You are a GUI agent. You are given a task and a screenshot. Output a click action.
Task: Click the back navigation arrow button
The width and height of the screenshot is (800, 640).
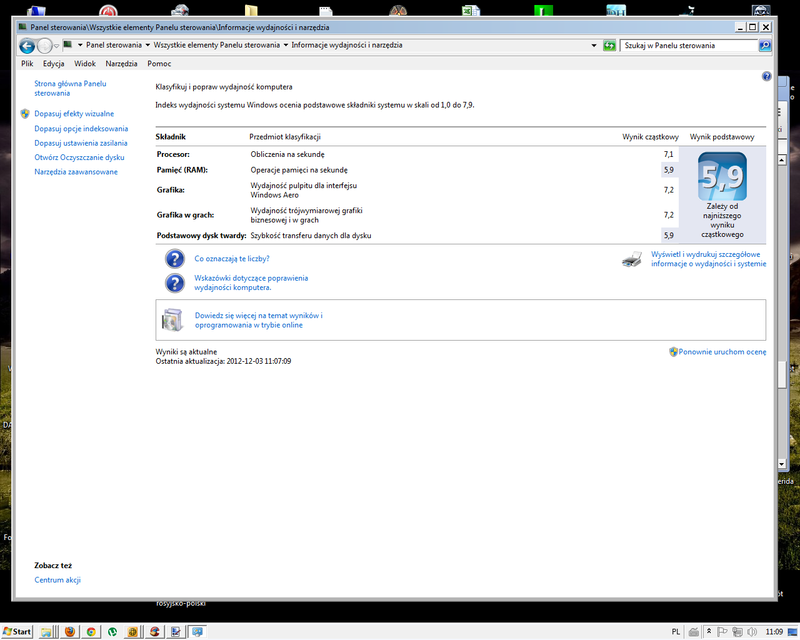point(27,45)
